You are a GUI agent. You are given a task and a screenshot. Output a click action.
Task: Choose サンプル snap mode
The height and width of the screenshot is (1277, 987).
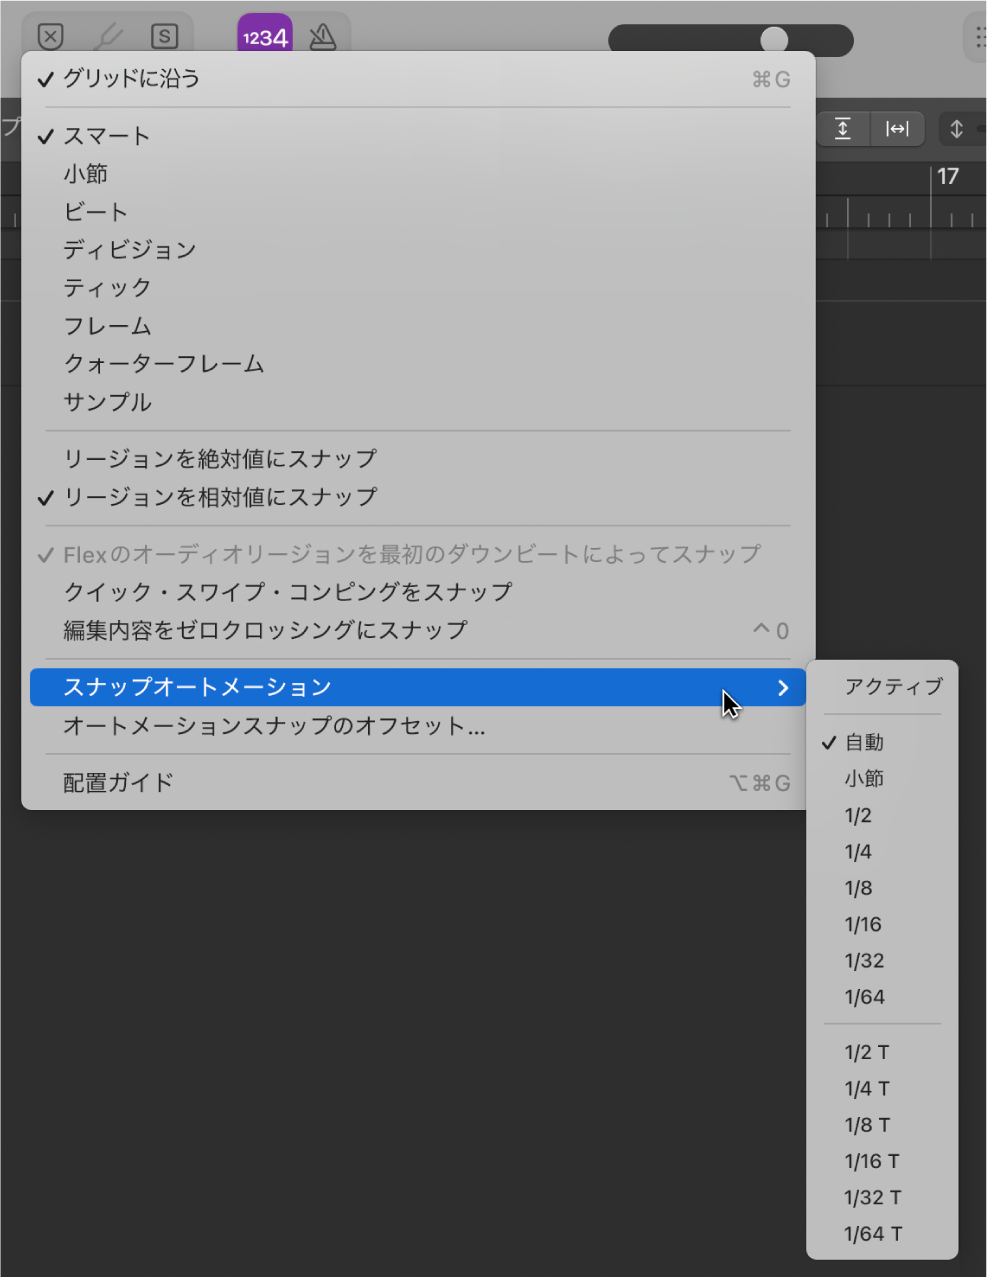tap(106, 402)
